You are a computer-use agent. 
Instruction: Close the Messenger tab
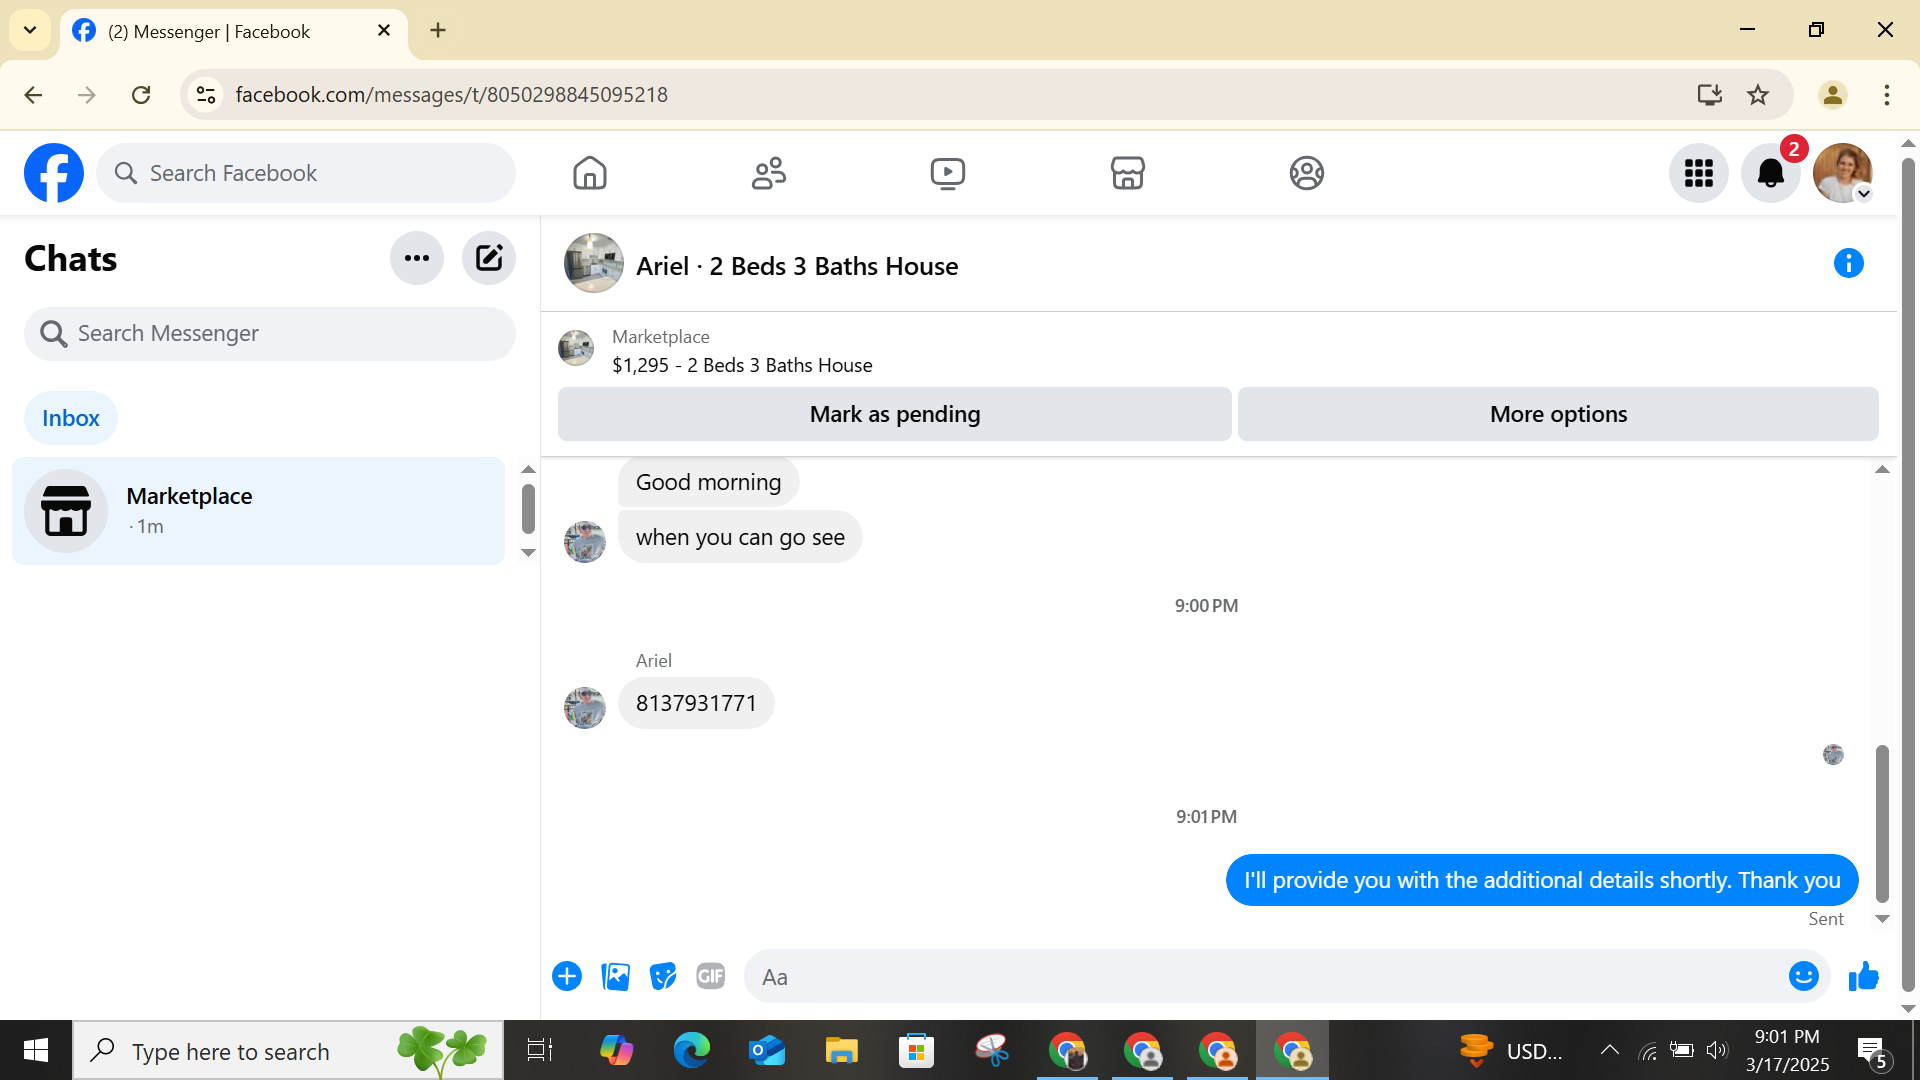point(384,31)
